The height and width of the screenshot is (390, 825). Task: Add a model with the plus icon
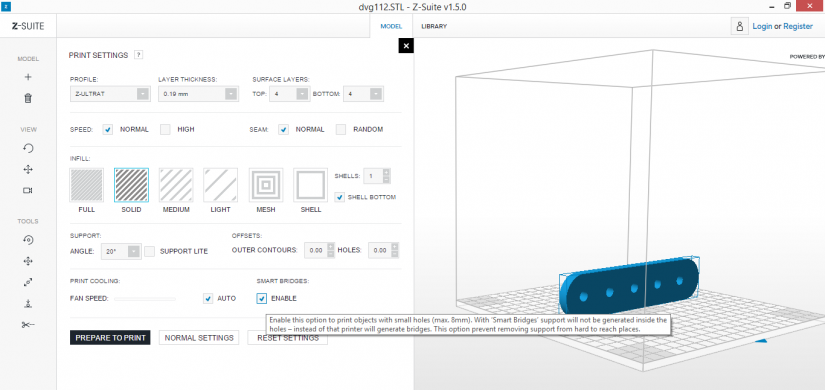[28, 77]
